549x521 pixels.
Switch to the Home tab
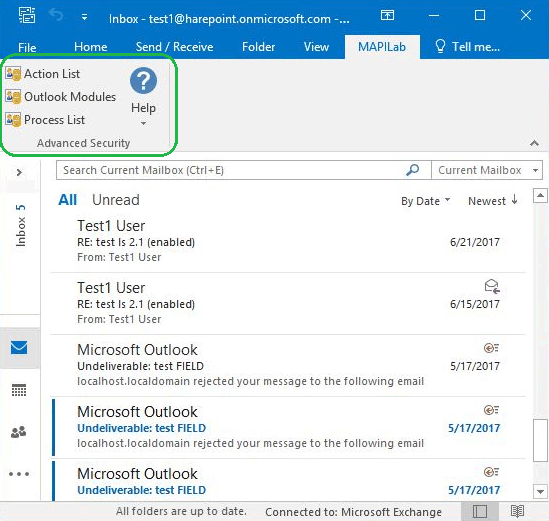(91, 47)
